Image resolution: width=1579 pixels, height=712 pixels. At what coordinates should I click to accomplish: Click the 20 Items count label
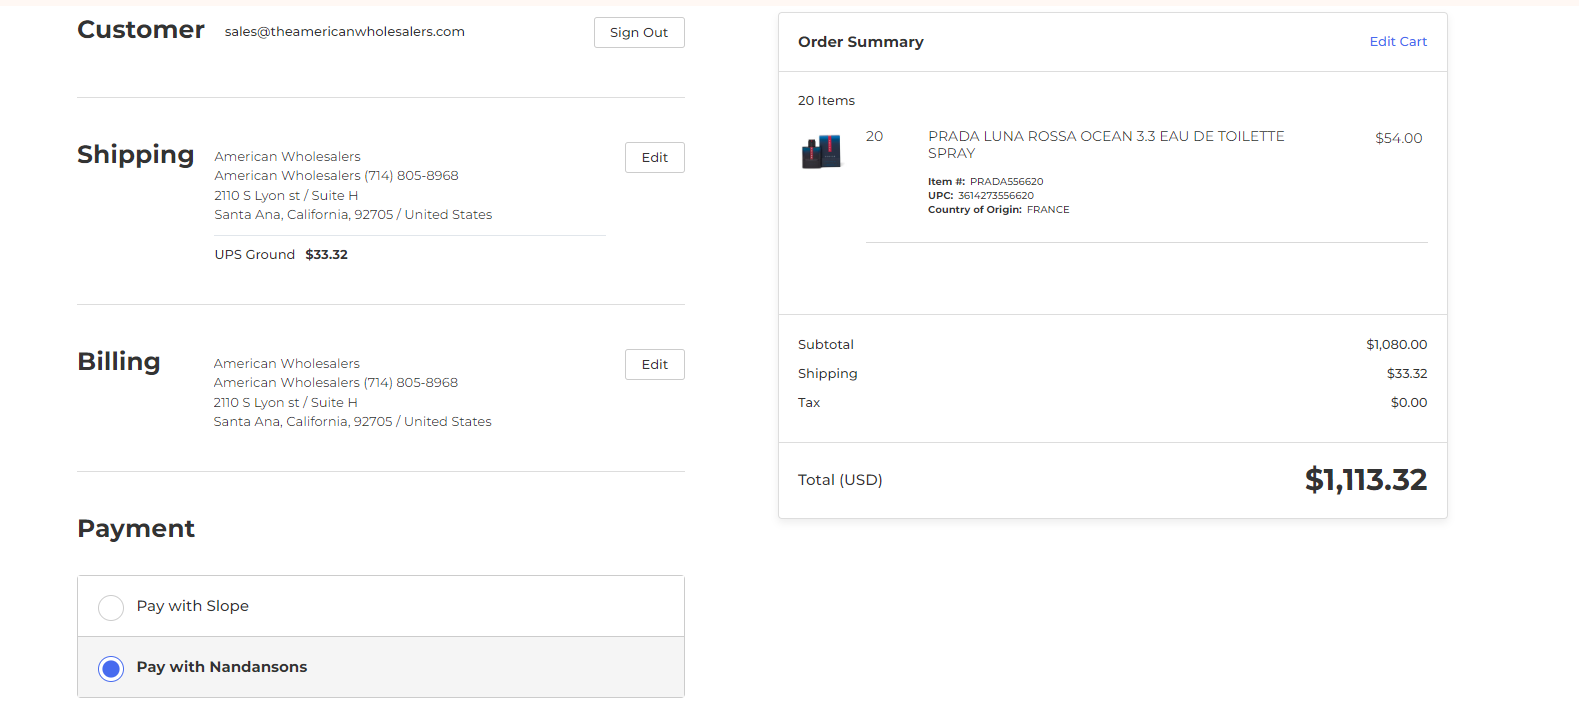click(826, 100)
